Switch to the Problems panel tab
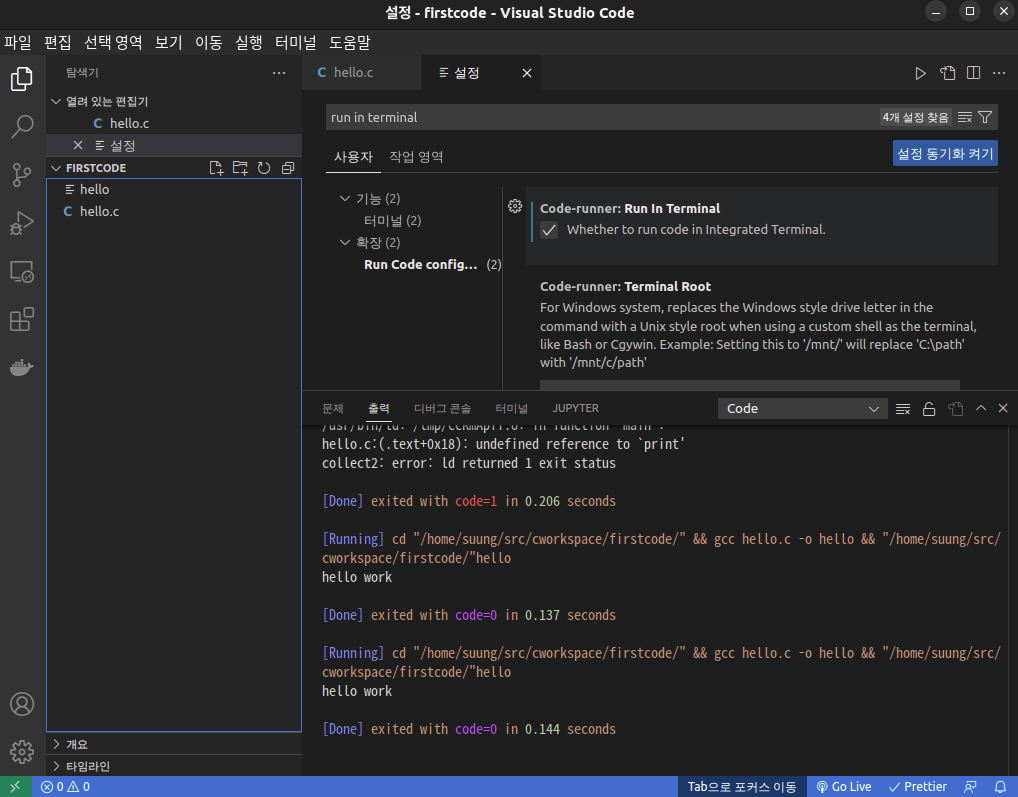Viewport: 1018px width, 797px height. point(332,408)
